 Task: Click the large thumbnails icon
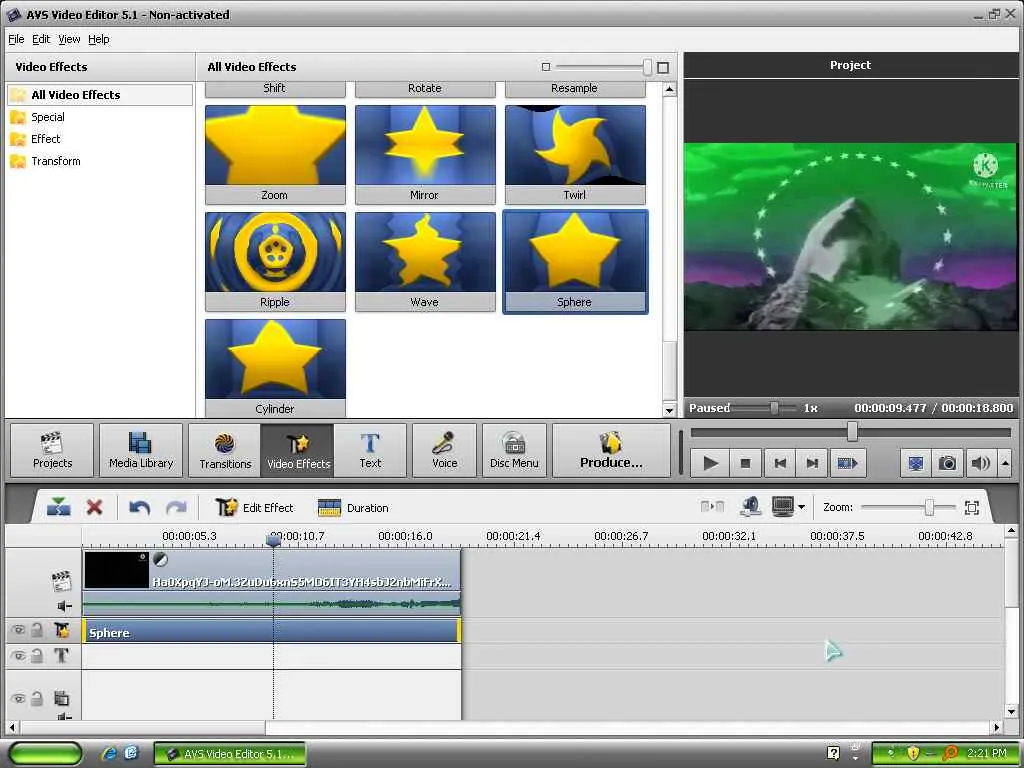click(x=663, y=67)
